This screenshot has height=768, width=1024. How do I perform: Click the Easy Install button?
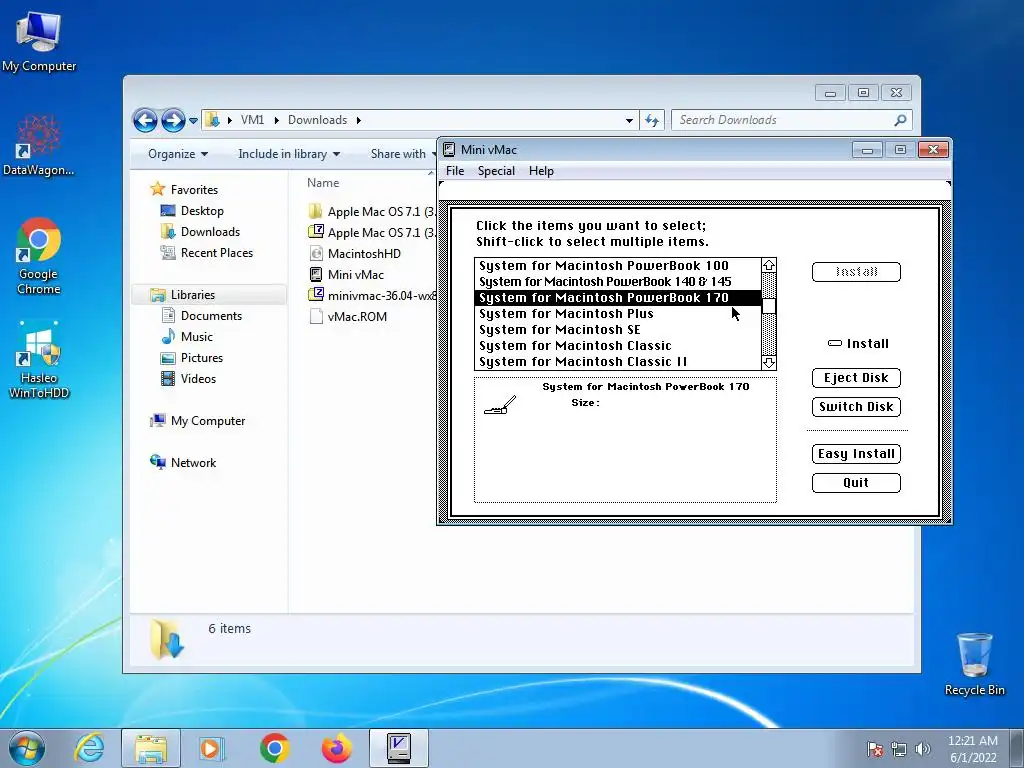[856, 453]
